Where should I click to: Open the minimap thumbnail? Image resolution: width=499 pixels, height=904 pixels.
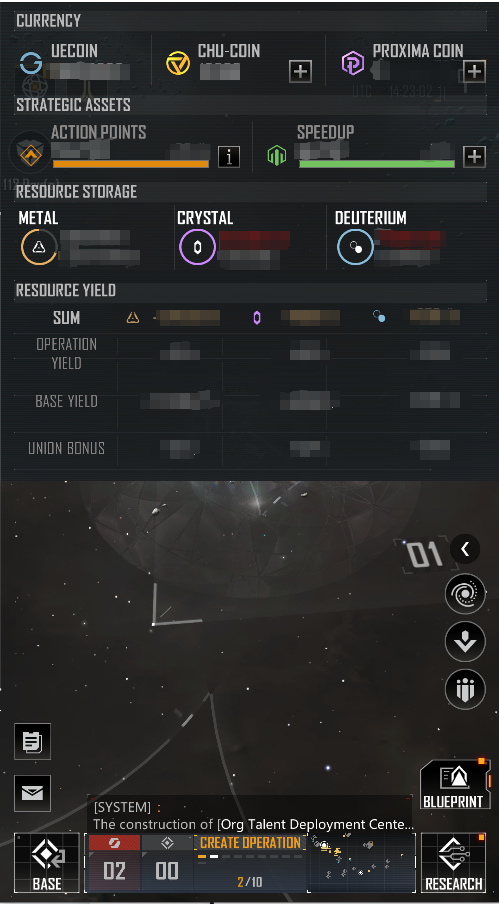[361, 863]
